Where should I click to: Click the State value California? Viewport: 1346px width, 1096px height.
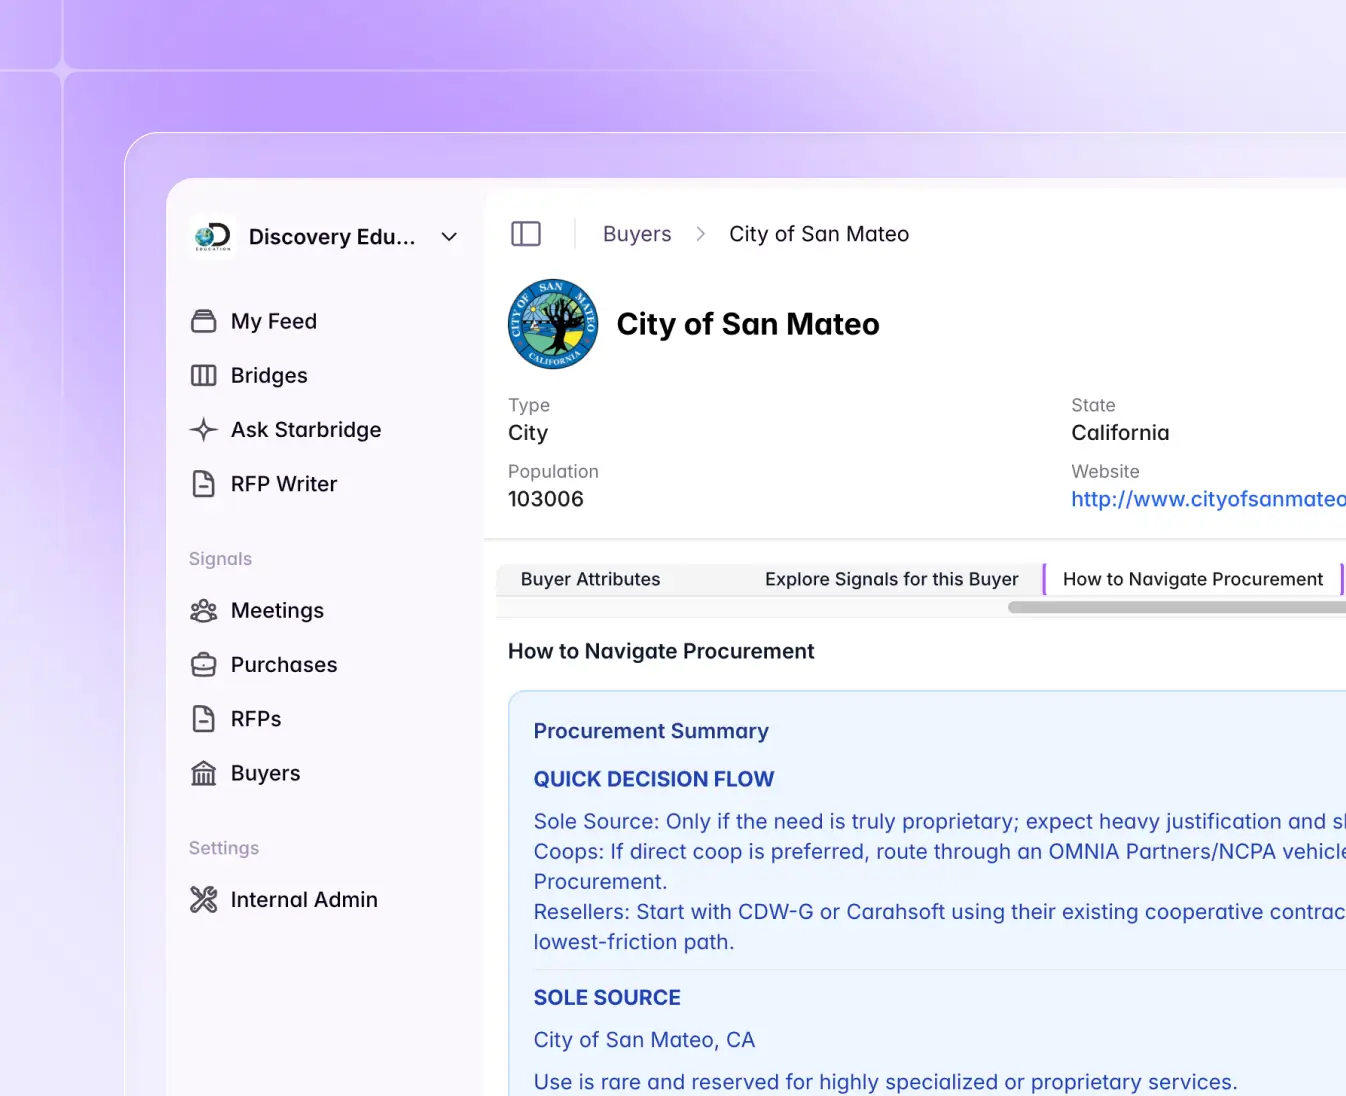[1120, 433]
